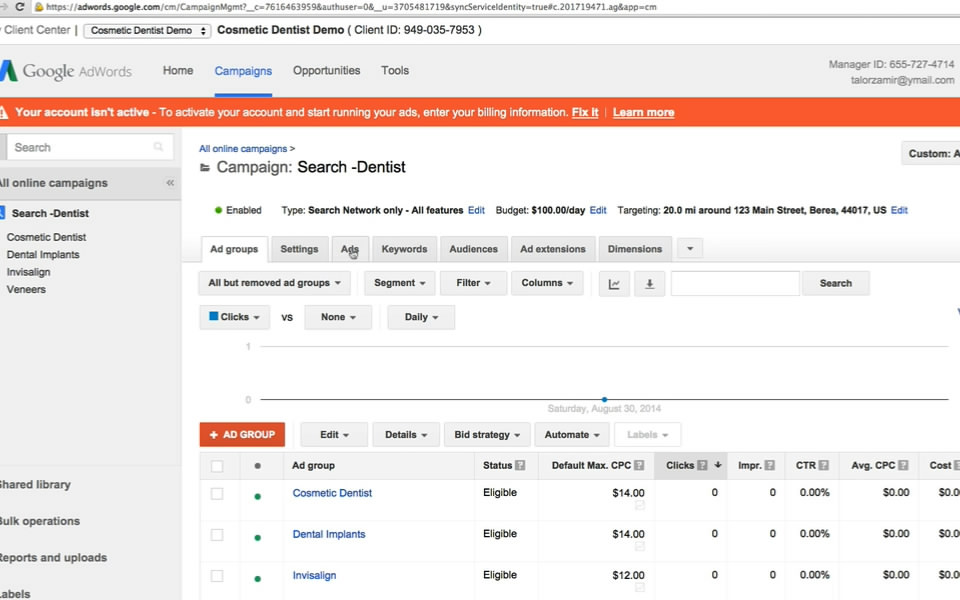Switch to the Audiences tab

473,249
